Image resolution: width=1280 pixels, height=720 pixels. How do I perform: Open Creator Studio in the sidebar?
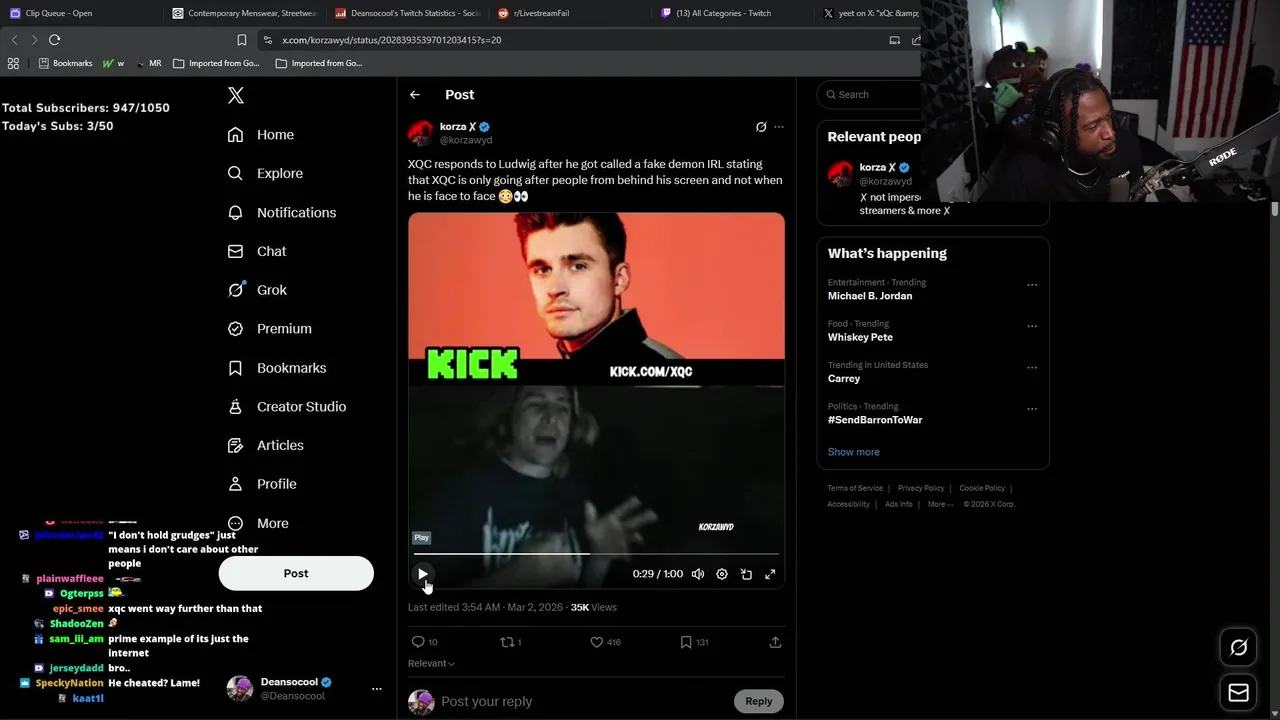[x=287, y=406]
